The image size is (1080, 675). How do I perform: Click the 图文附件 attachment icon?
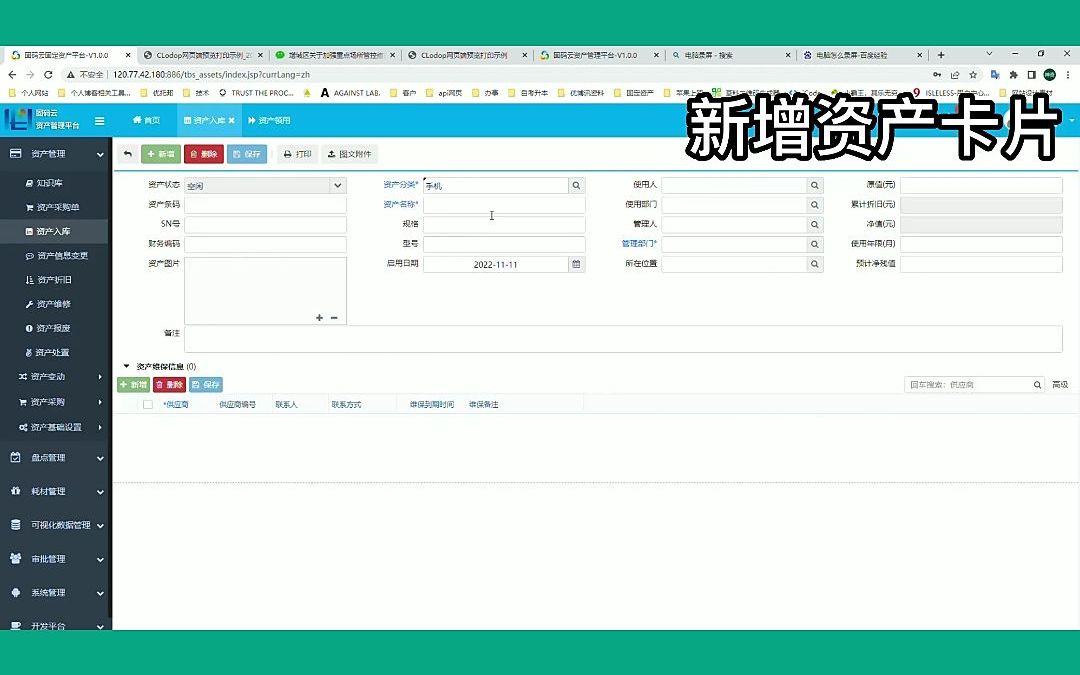[348, 153]
